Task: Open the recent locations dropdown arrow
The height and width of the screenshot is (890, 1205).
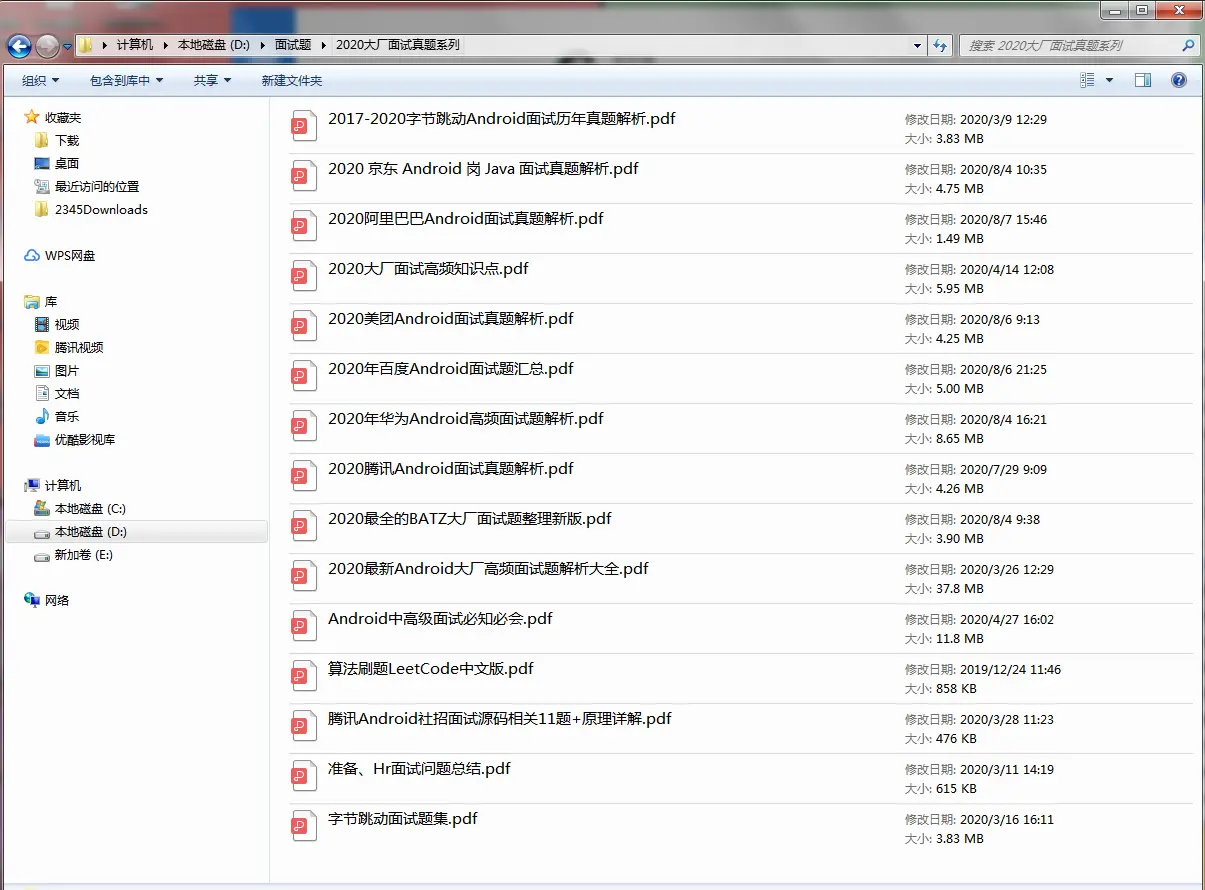Action: tap(67, 46)
